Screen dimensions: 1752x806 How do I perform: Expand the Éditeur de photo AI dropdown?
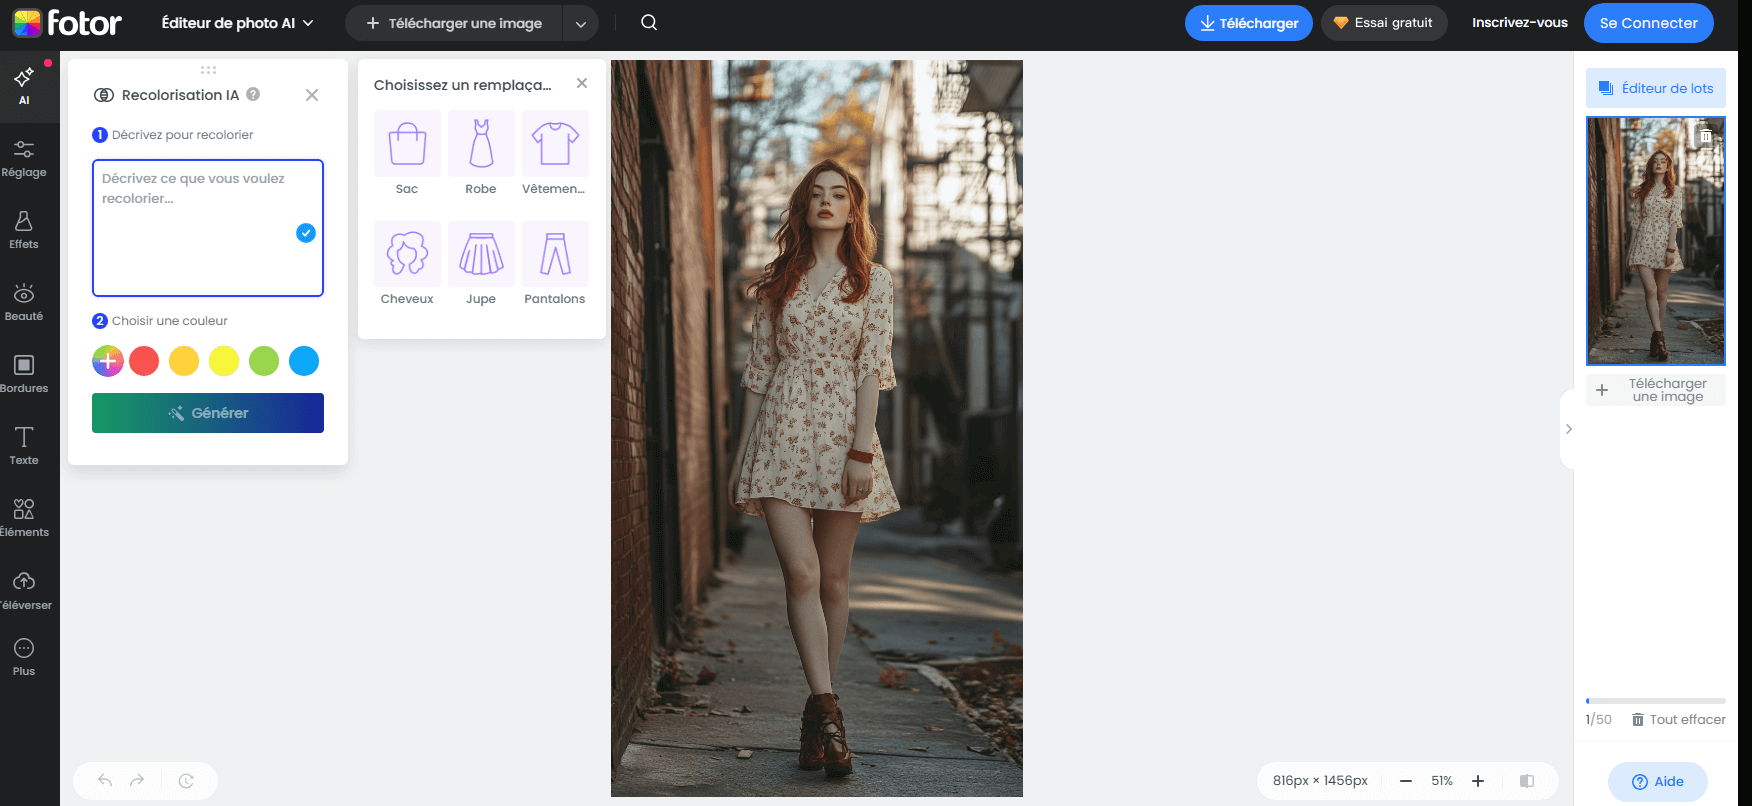coord(238,23)
